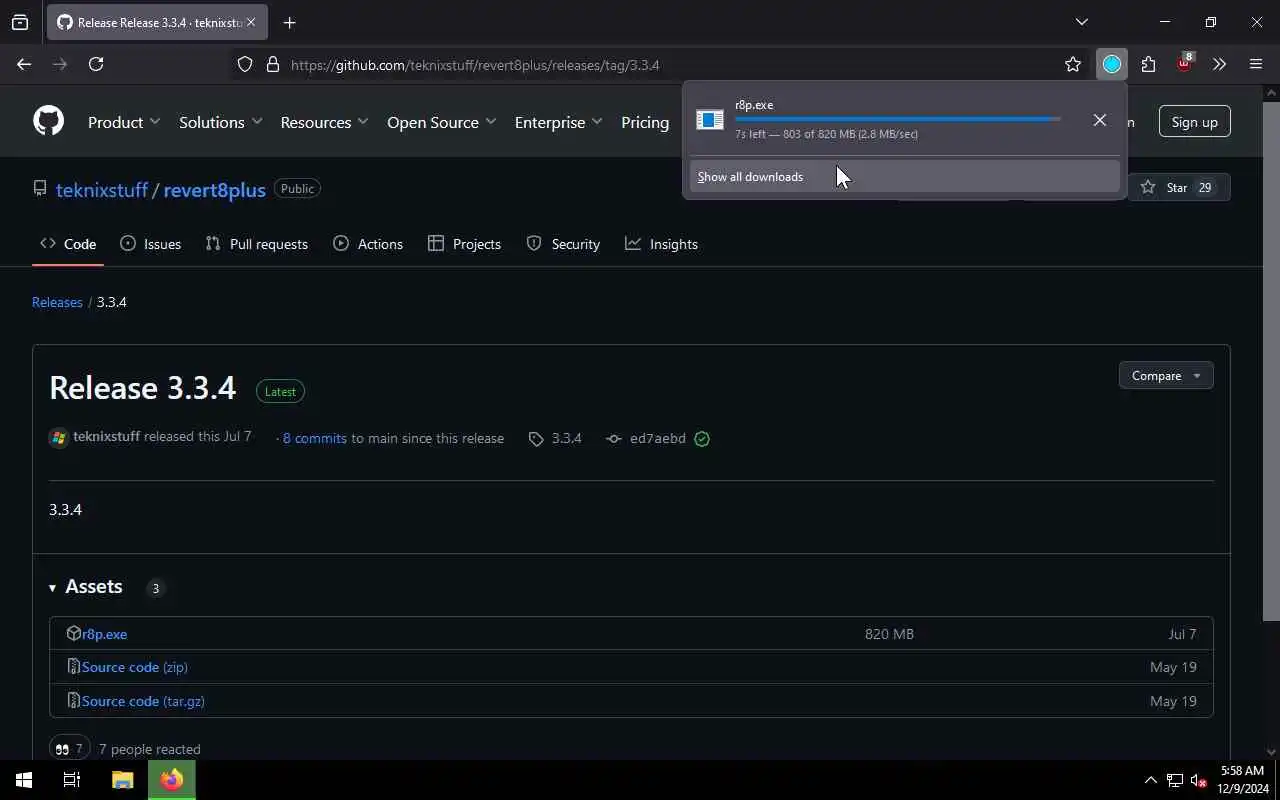Open Task View on the taskbar
Screen dimensions: 1280x800
click(72, 780)
